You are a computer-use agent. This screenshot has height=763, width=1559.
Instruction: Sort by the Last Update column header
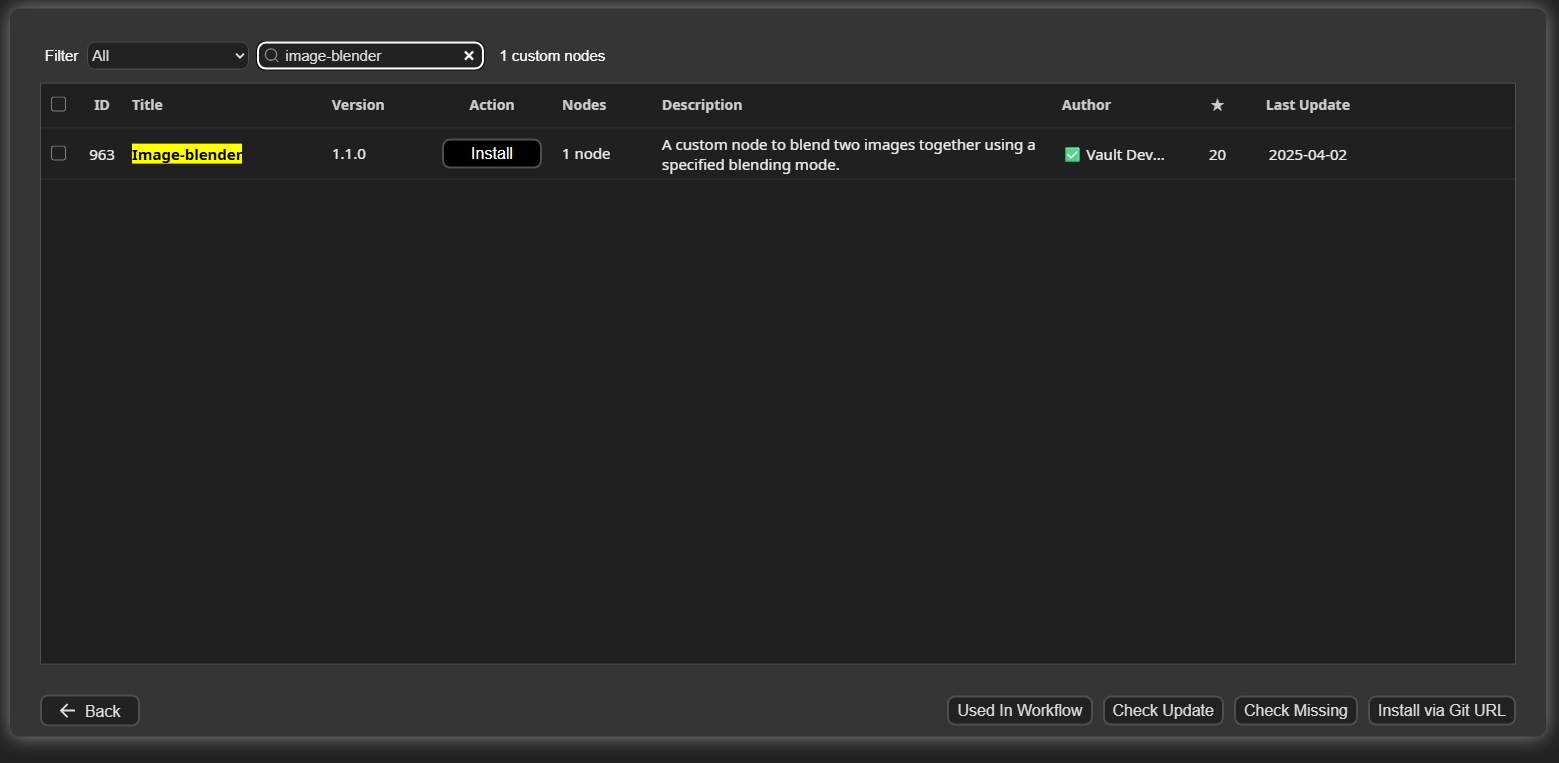[1307, 105]
